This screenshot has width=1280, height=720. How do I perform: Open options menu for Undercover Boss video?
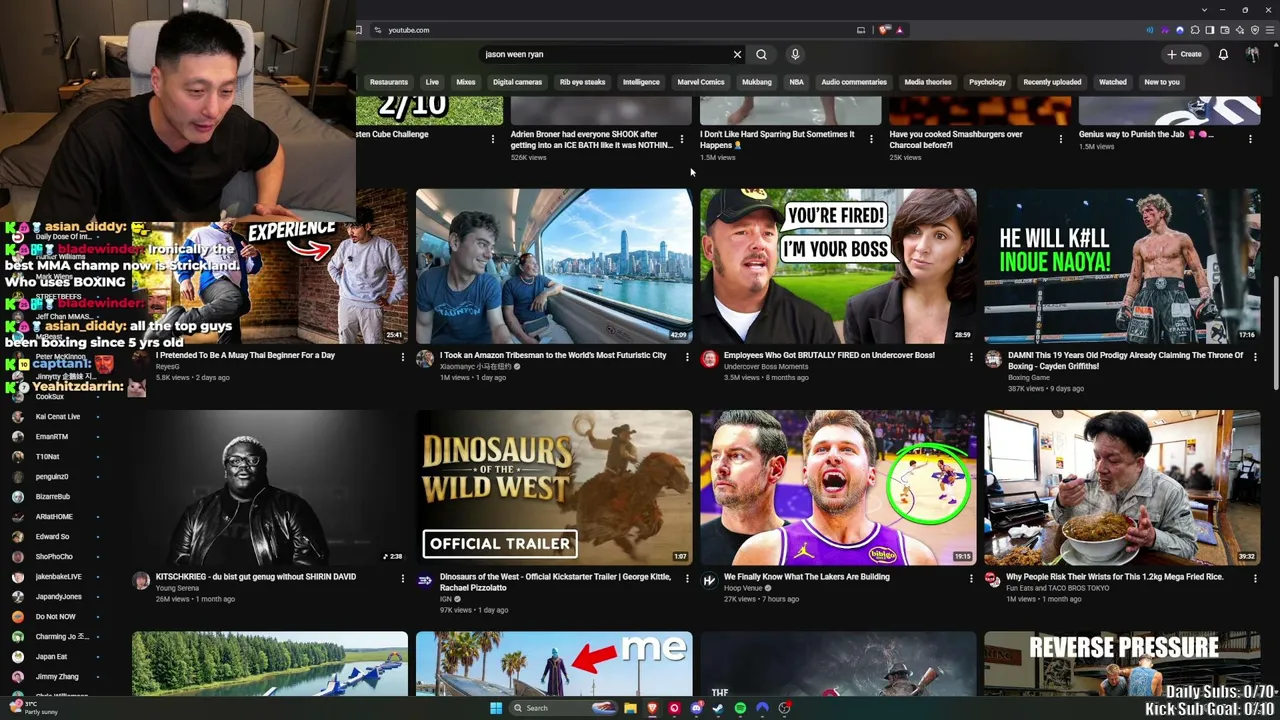pyautogui.click(x=971, y=357)
